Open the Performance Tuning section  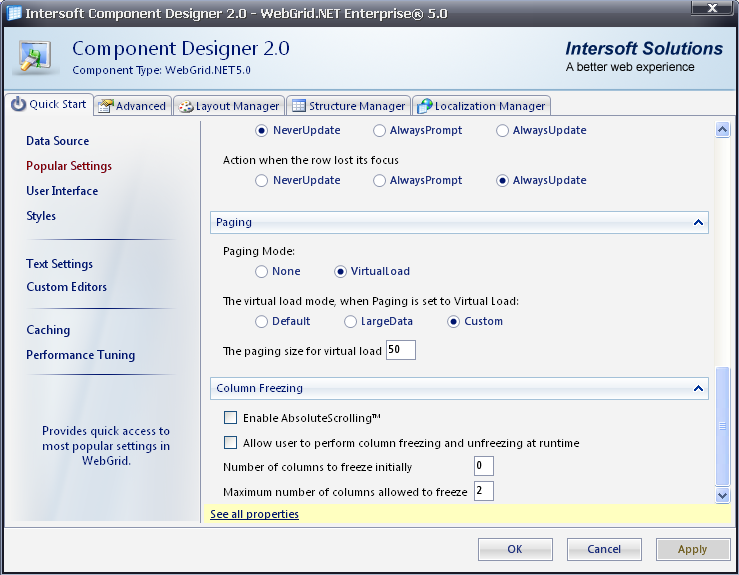coord(81,355)
